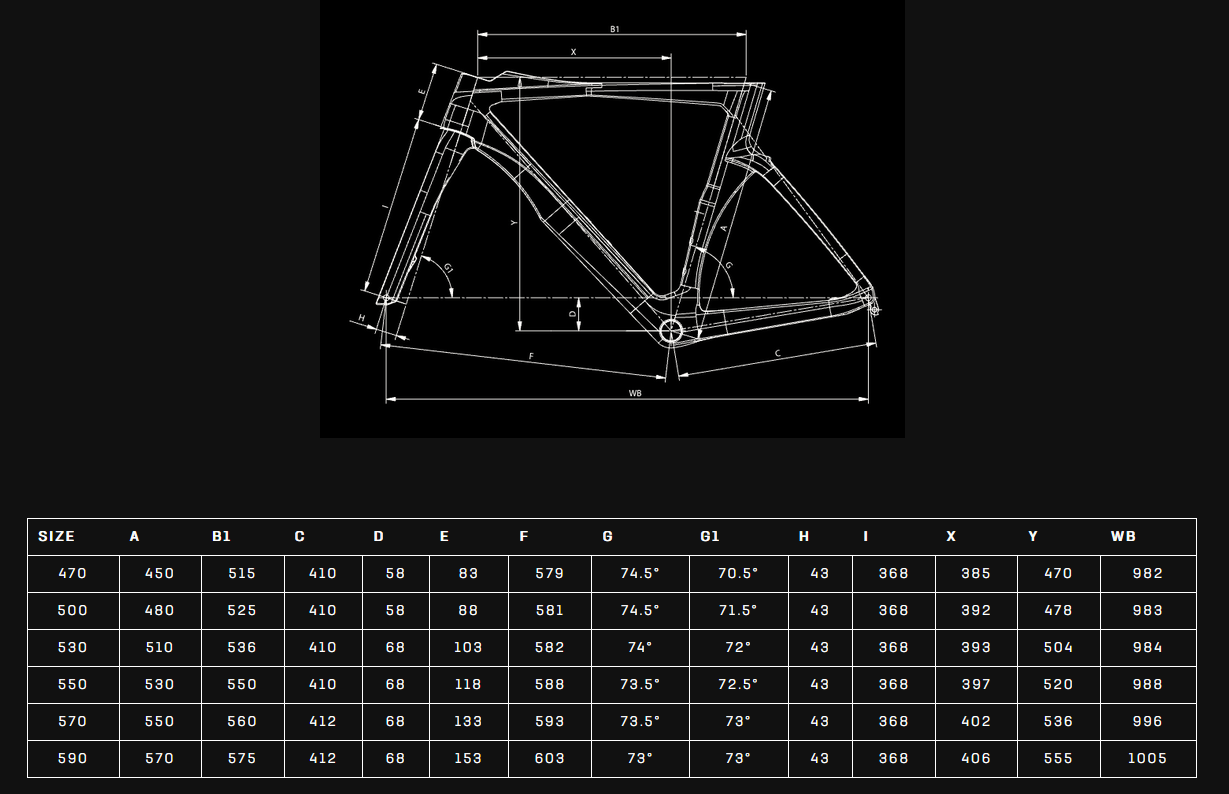Click the value 515 in the B1 column
Viewport: 1229px width, 794px height.
pos(242,574)
